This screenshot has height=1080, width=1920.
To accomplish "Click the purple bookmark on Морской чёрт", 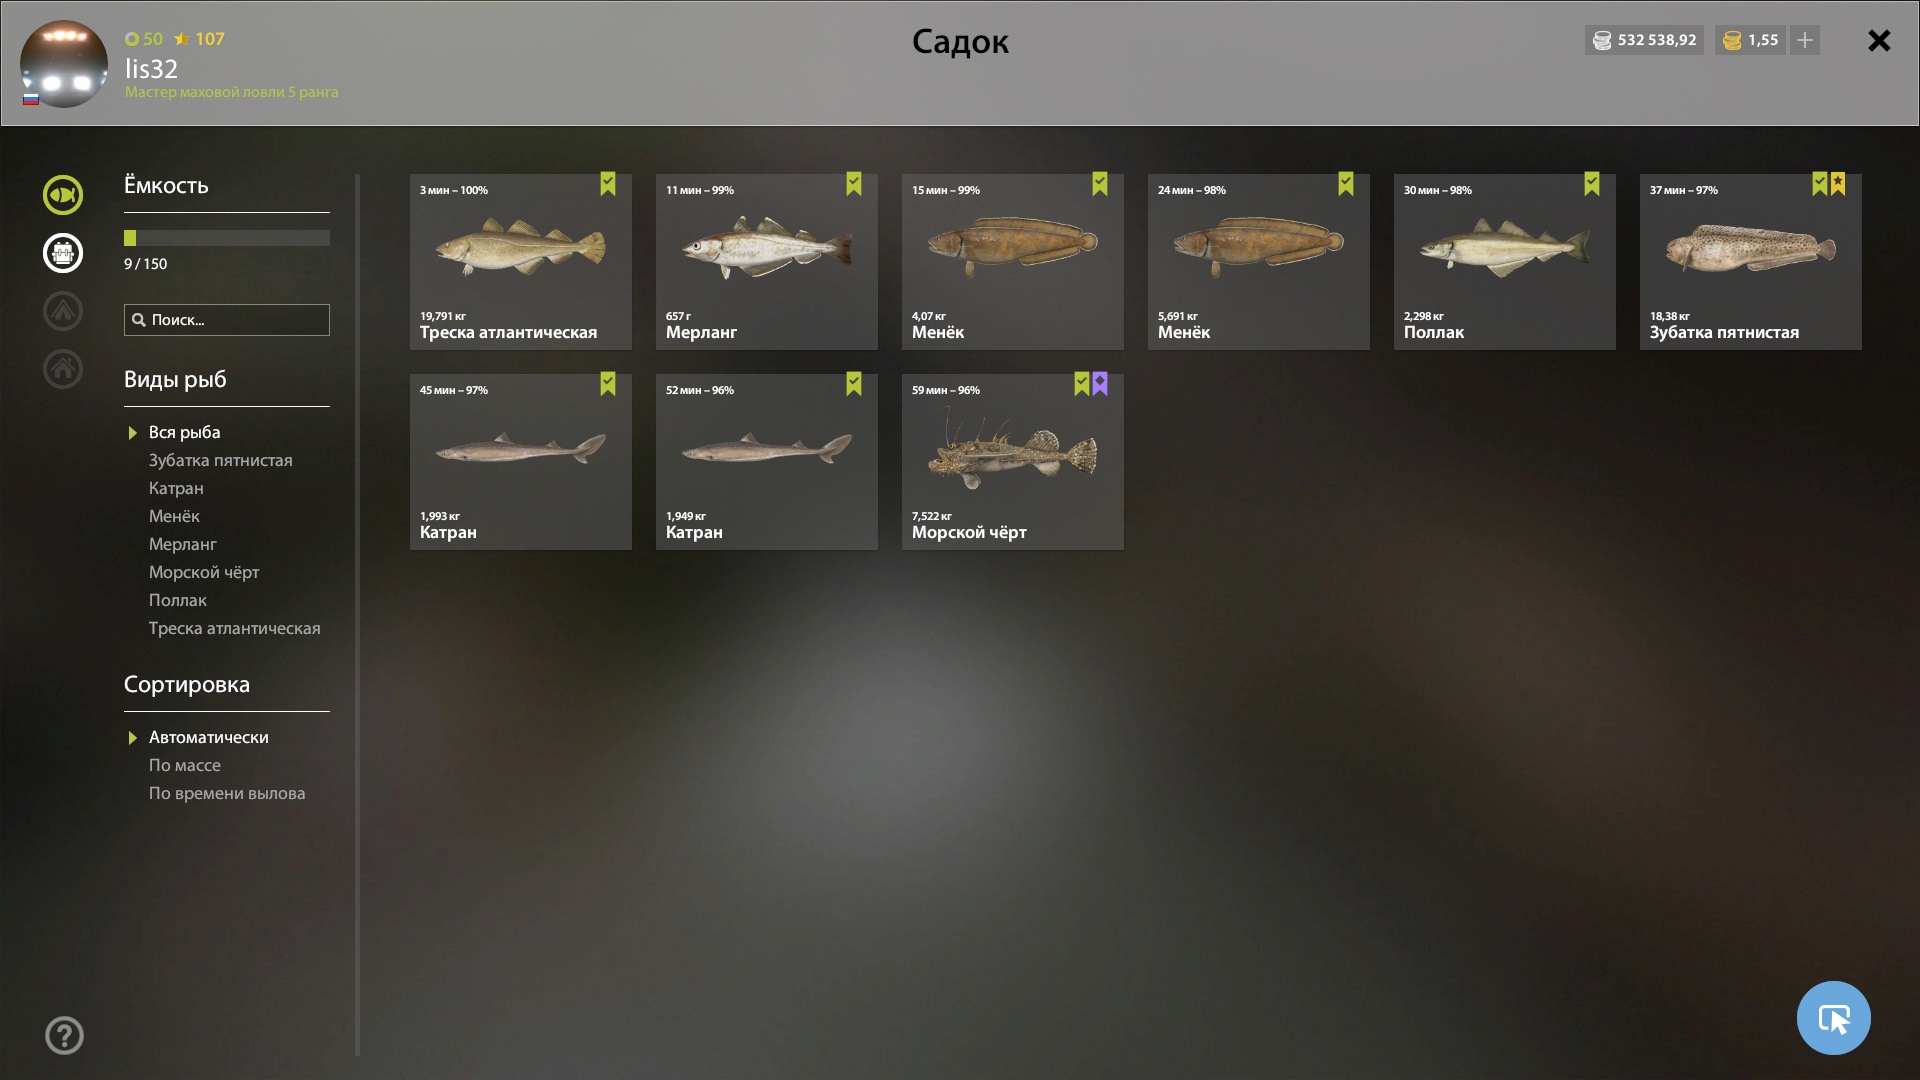I will point(1100,384).
